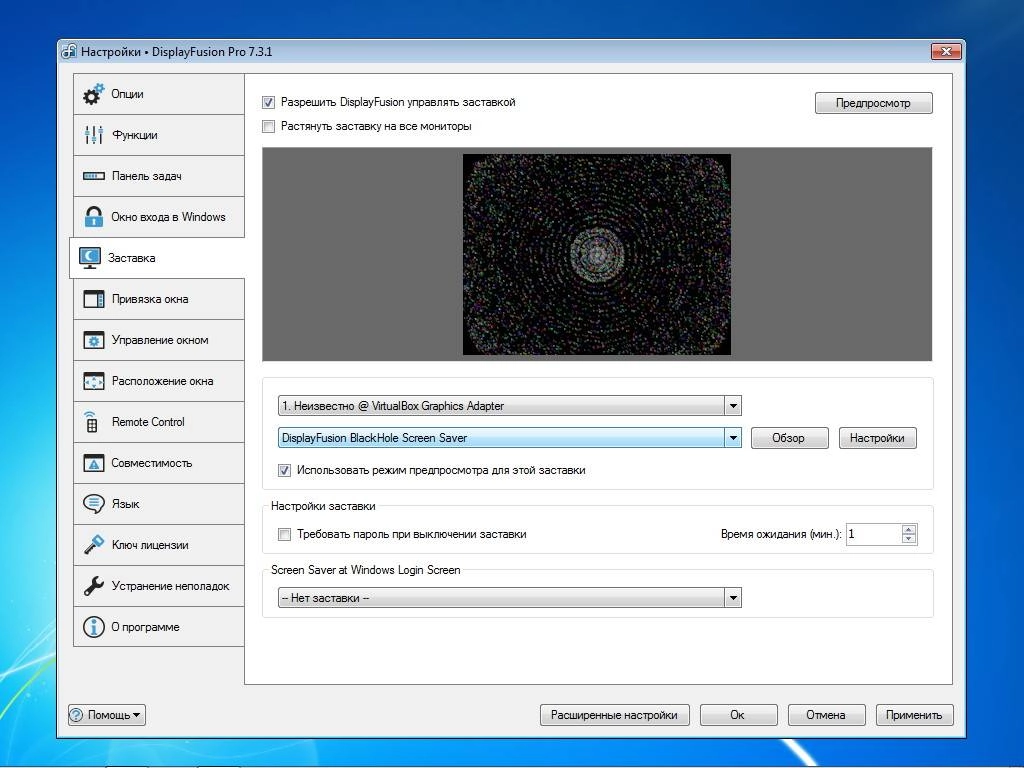Click the Применить button
1024x768 pixels.
click(914, 715)
